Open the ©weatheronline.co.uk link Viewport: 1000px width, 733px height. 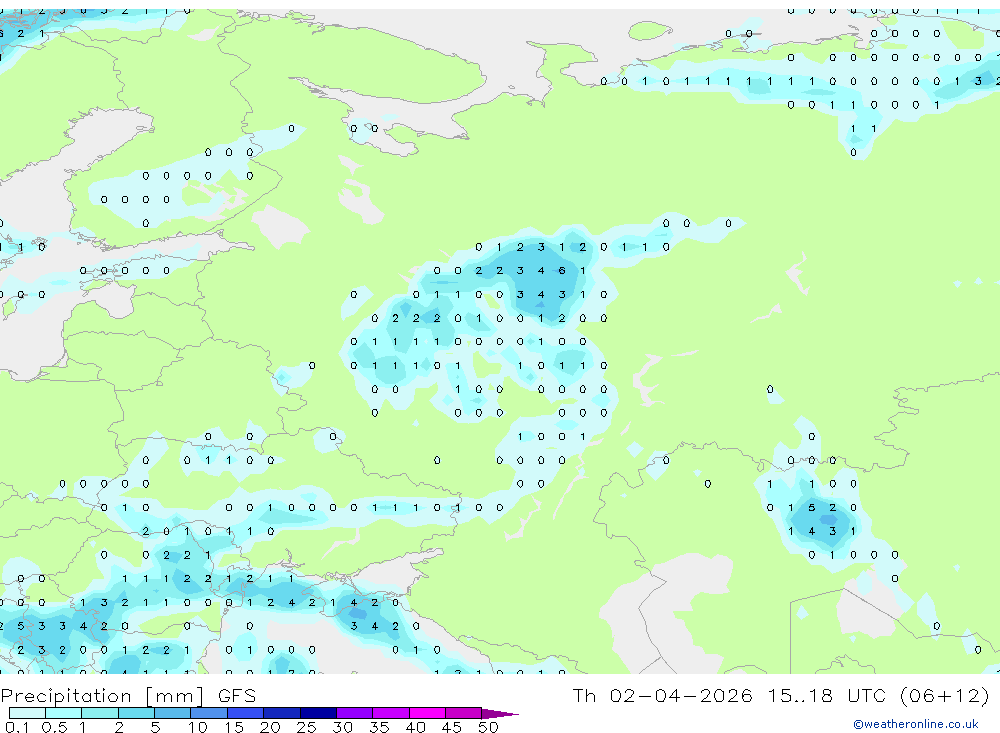click(915, 724)
